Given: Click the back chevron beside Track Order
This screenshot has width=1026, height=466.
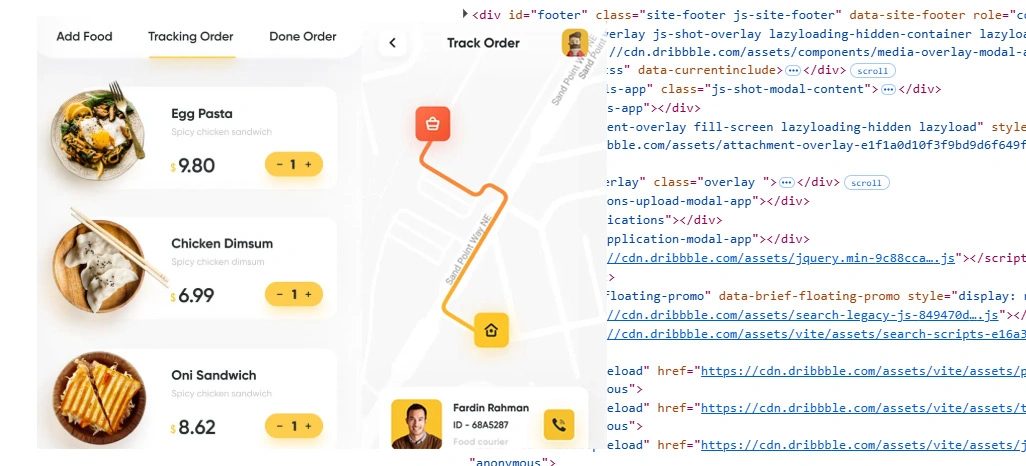Looking at the screenshot, I should coord(393,43).
